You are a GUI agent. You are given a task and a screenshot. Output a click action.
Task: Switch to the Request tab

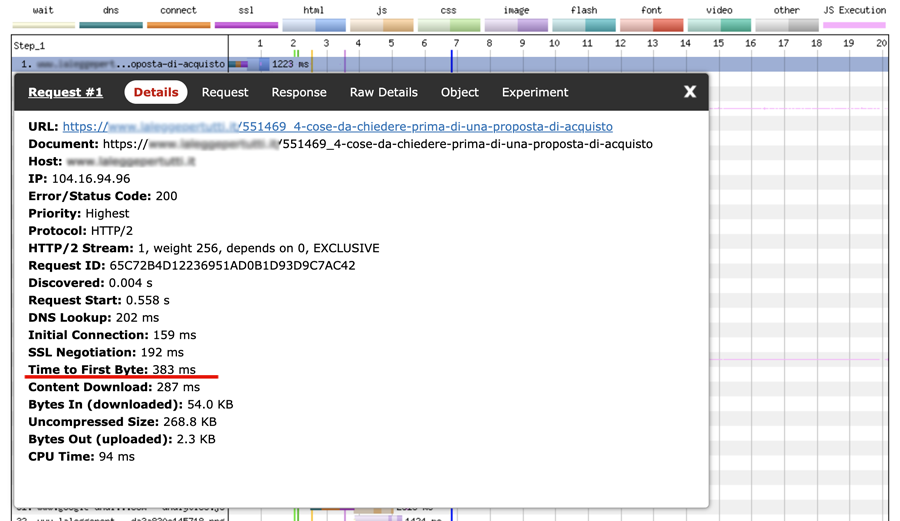pyautogui.click(x=224, y=92)
